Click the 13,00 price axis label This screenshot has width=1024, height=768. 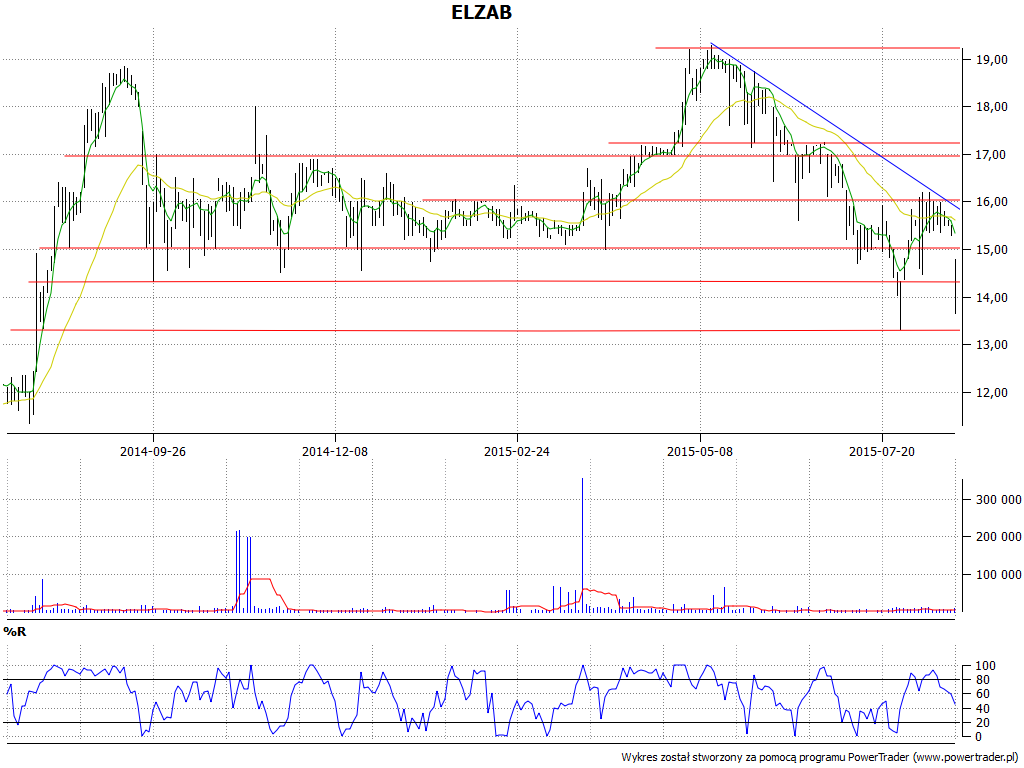991,345
